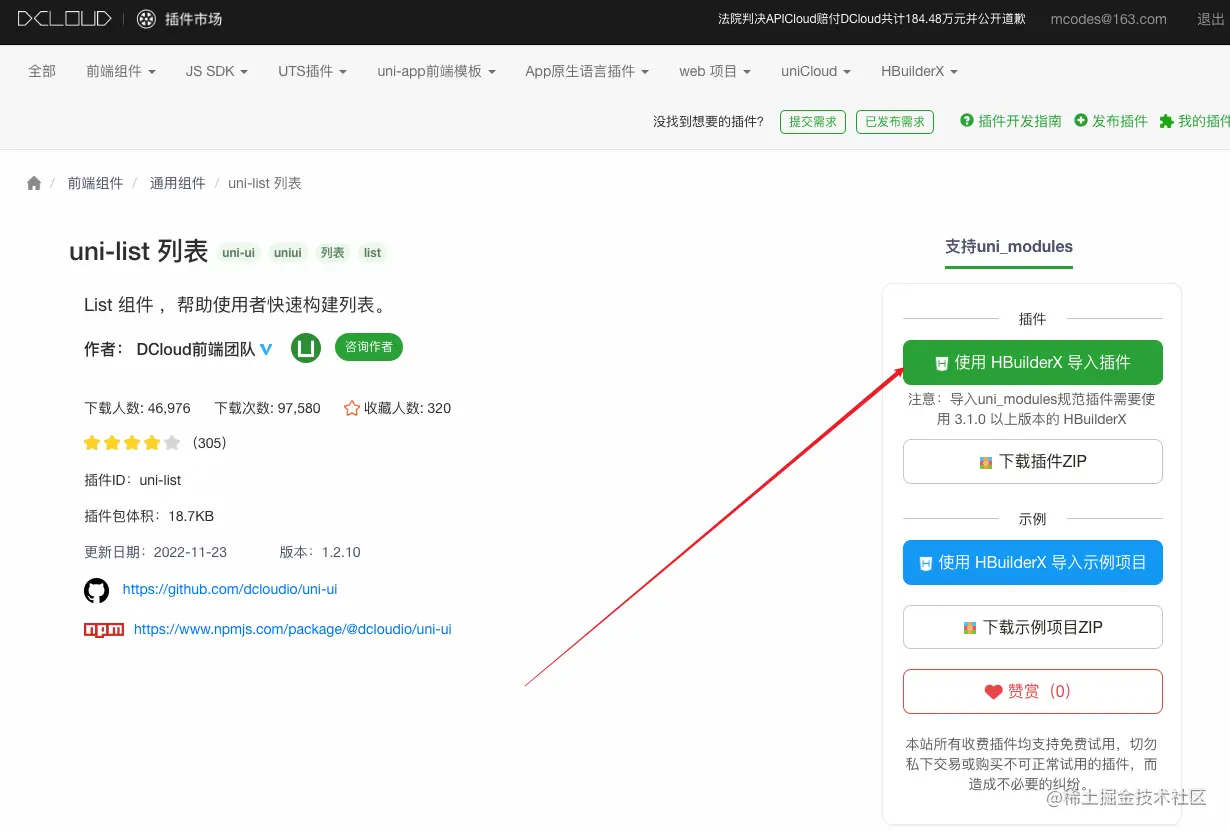The image size is (1230, 831).
Task: Click the 更新日期: 2022-11-23 text
Action: 156,552
